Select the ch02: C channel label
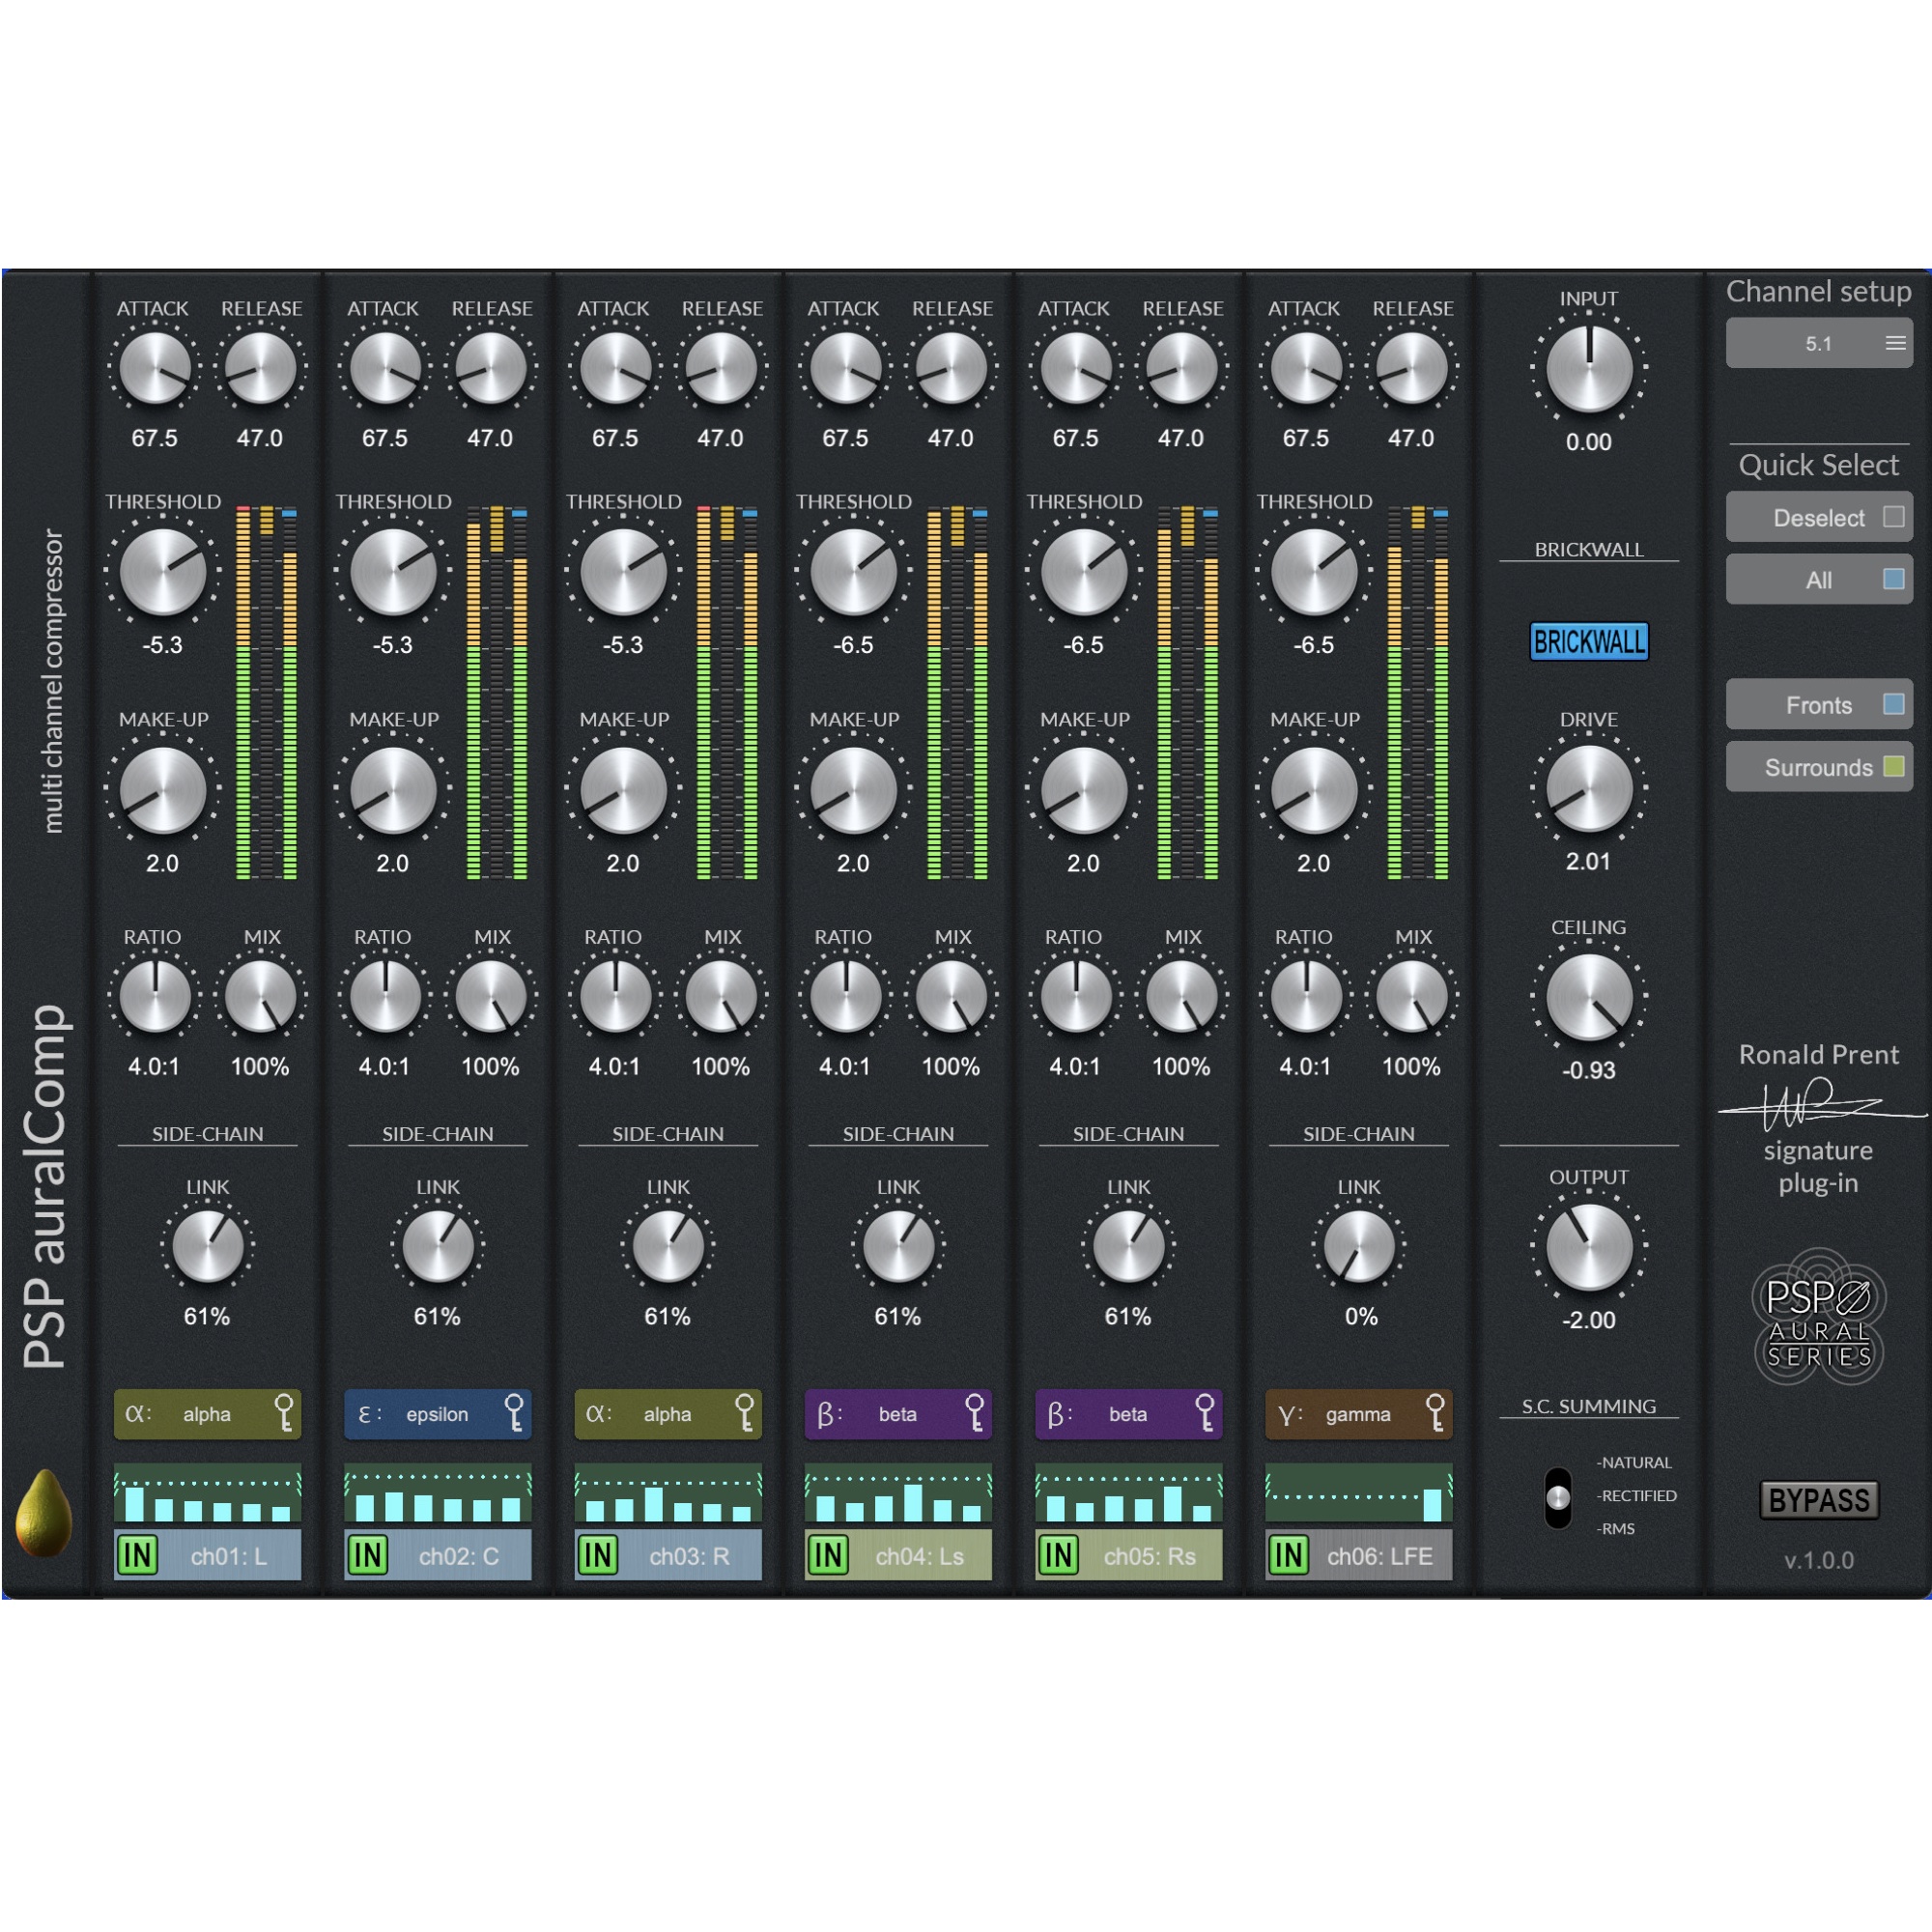The width and height of the screenshot is (1932, 1932). click(459, 1556)
